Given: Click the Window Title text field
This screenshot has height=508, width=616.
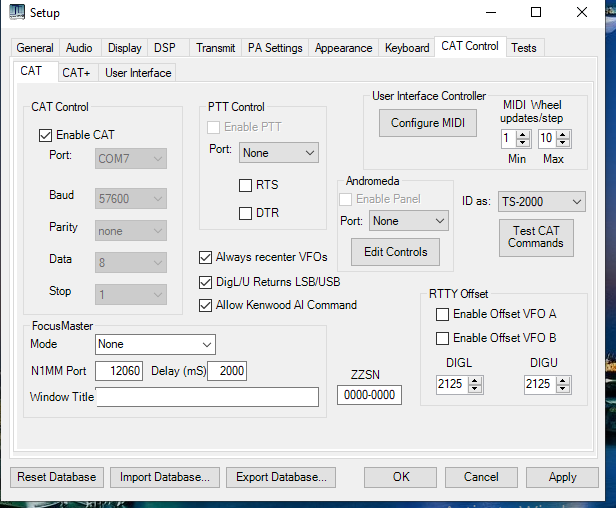Looking at the screenshot, I should pos(207,398).
